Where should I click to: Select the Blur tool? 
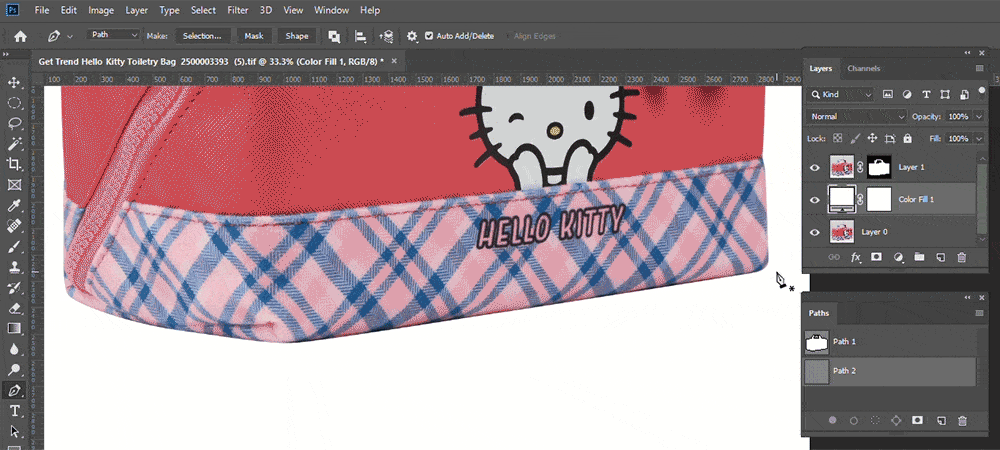point(14,349)
